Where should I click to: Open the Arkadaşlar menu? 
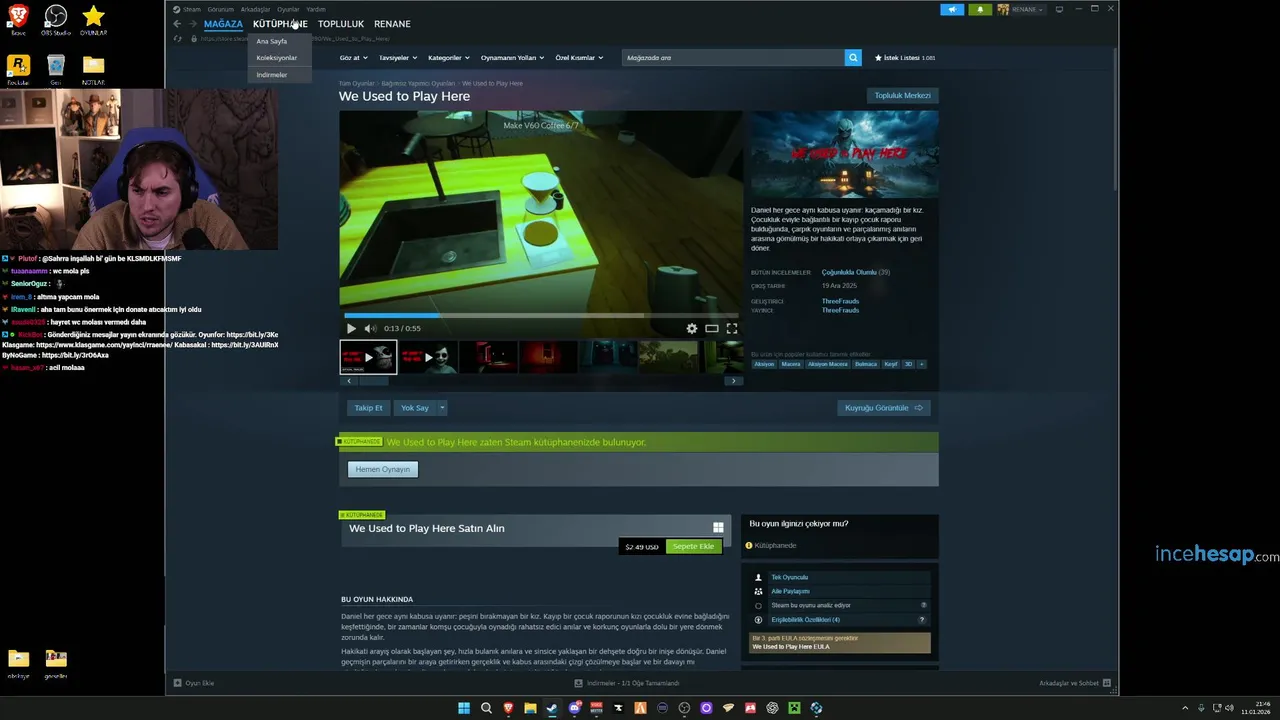click(x=255, y=9)
